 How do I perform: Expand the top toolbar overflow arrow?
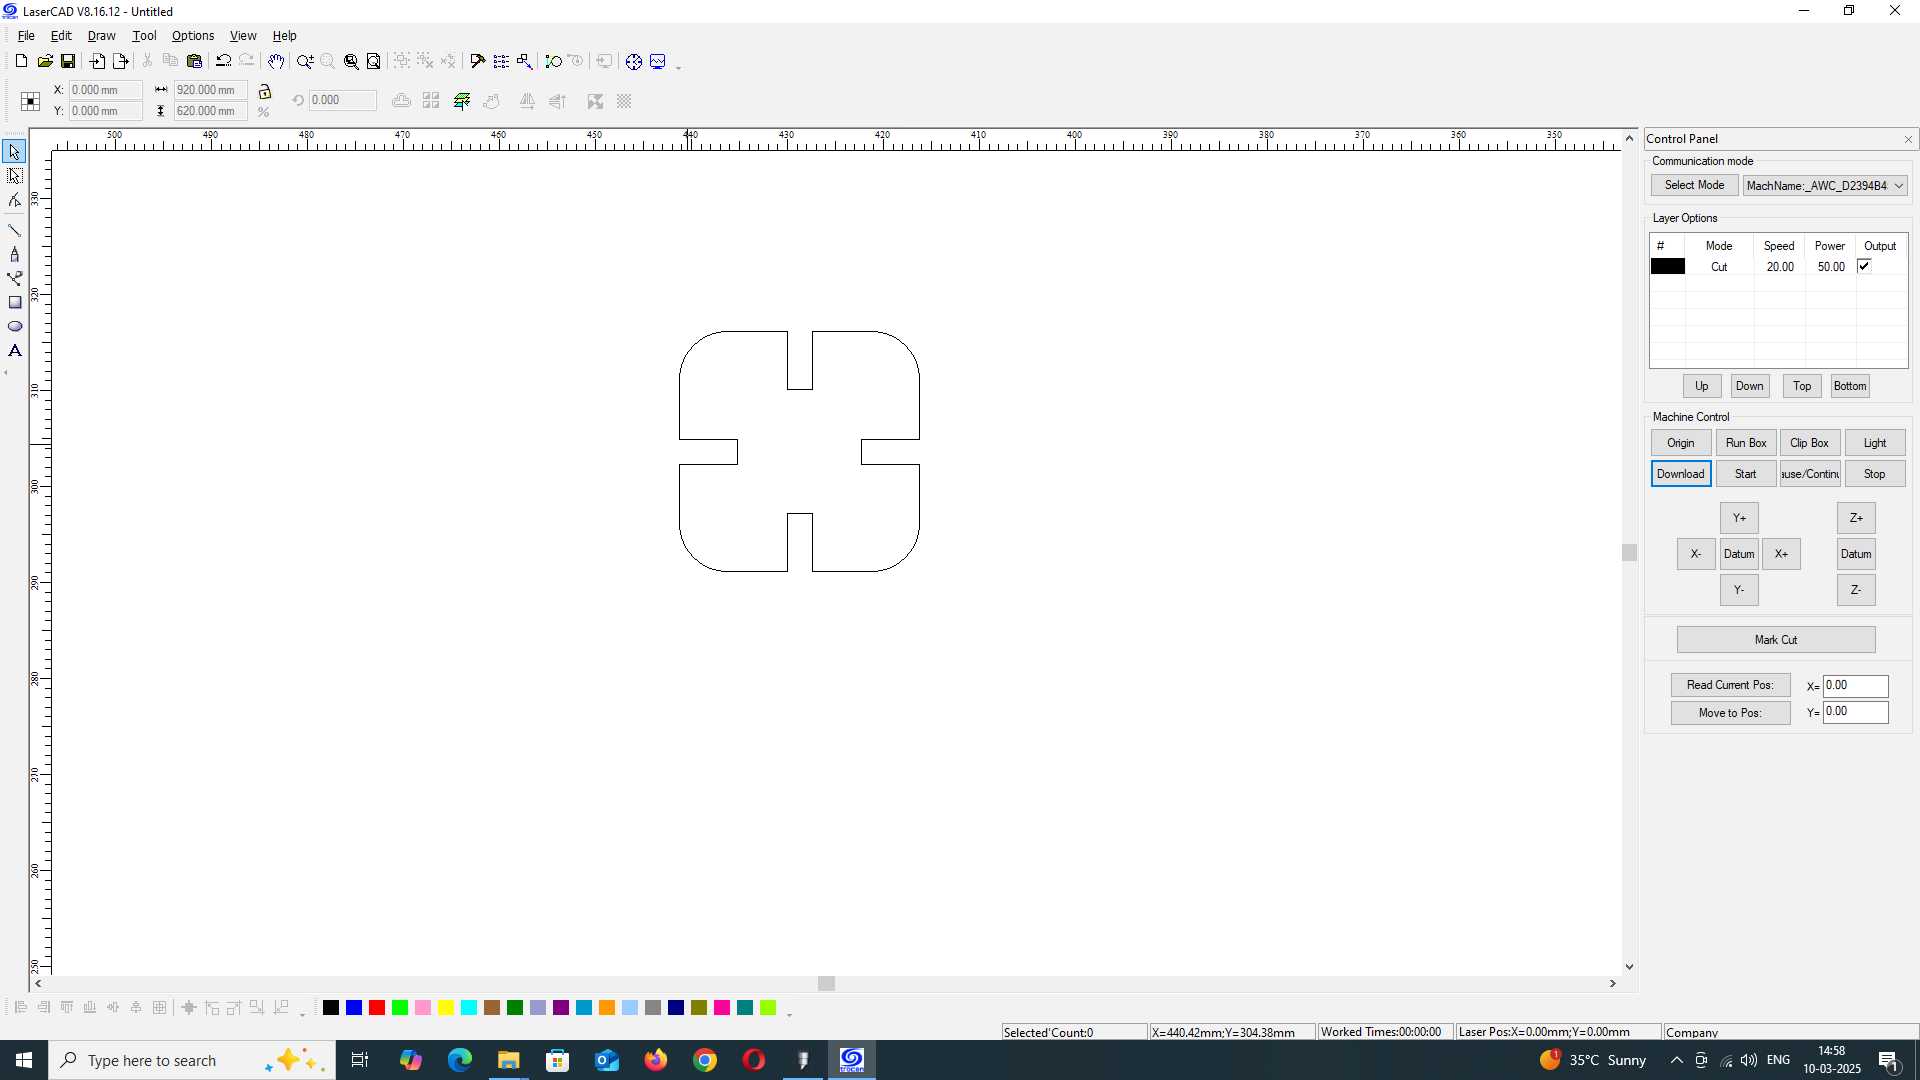[679, 67]
